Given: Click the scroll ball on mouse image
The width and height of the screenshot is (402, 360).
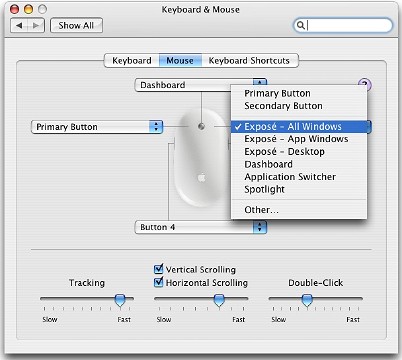Looking at the screenshot, I should coord(201,126).
